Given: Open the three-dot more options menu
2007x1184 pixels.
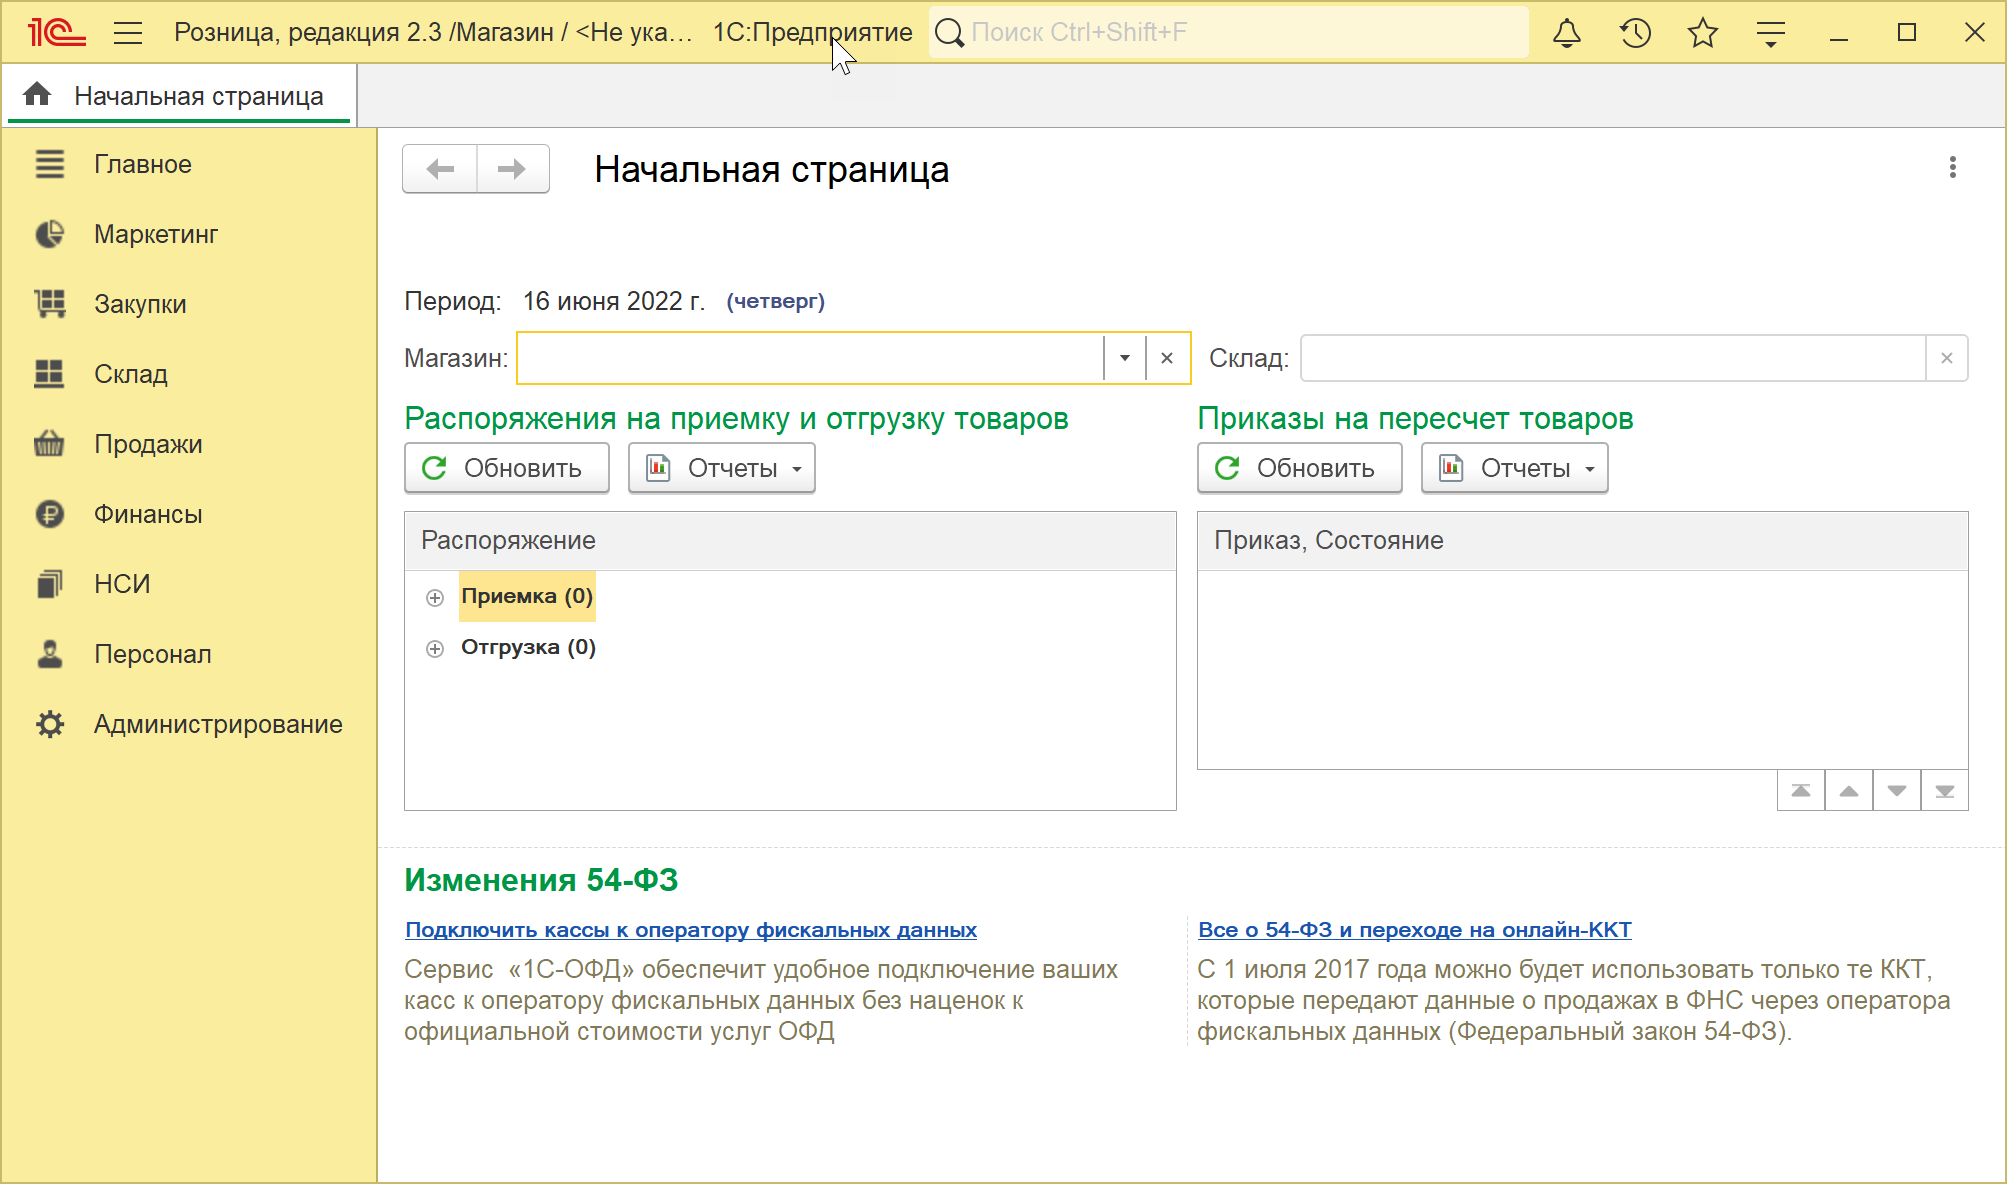Looking at the screenshot, I should pyautogui.click(x=1952, y=168).
